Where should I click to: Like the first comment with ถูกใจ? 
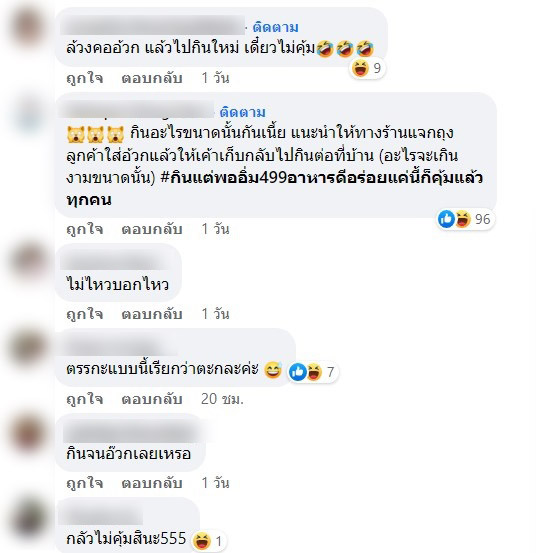click(85, 78)
